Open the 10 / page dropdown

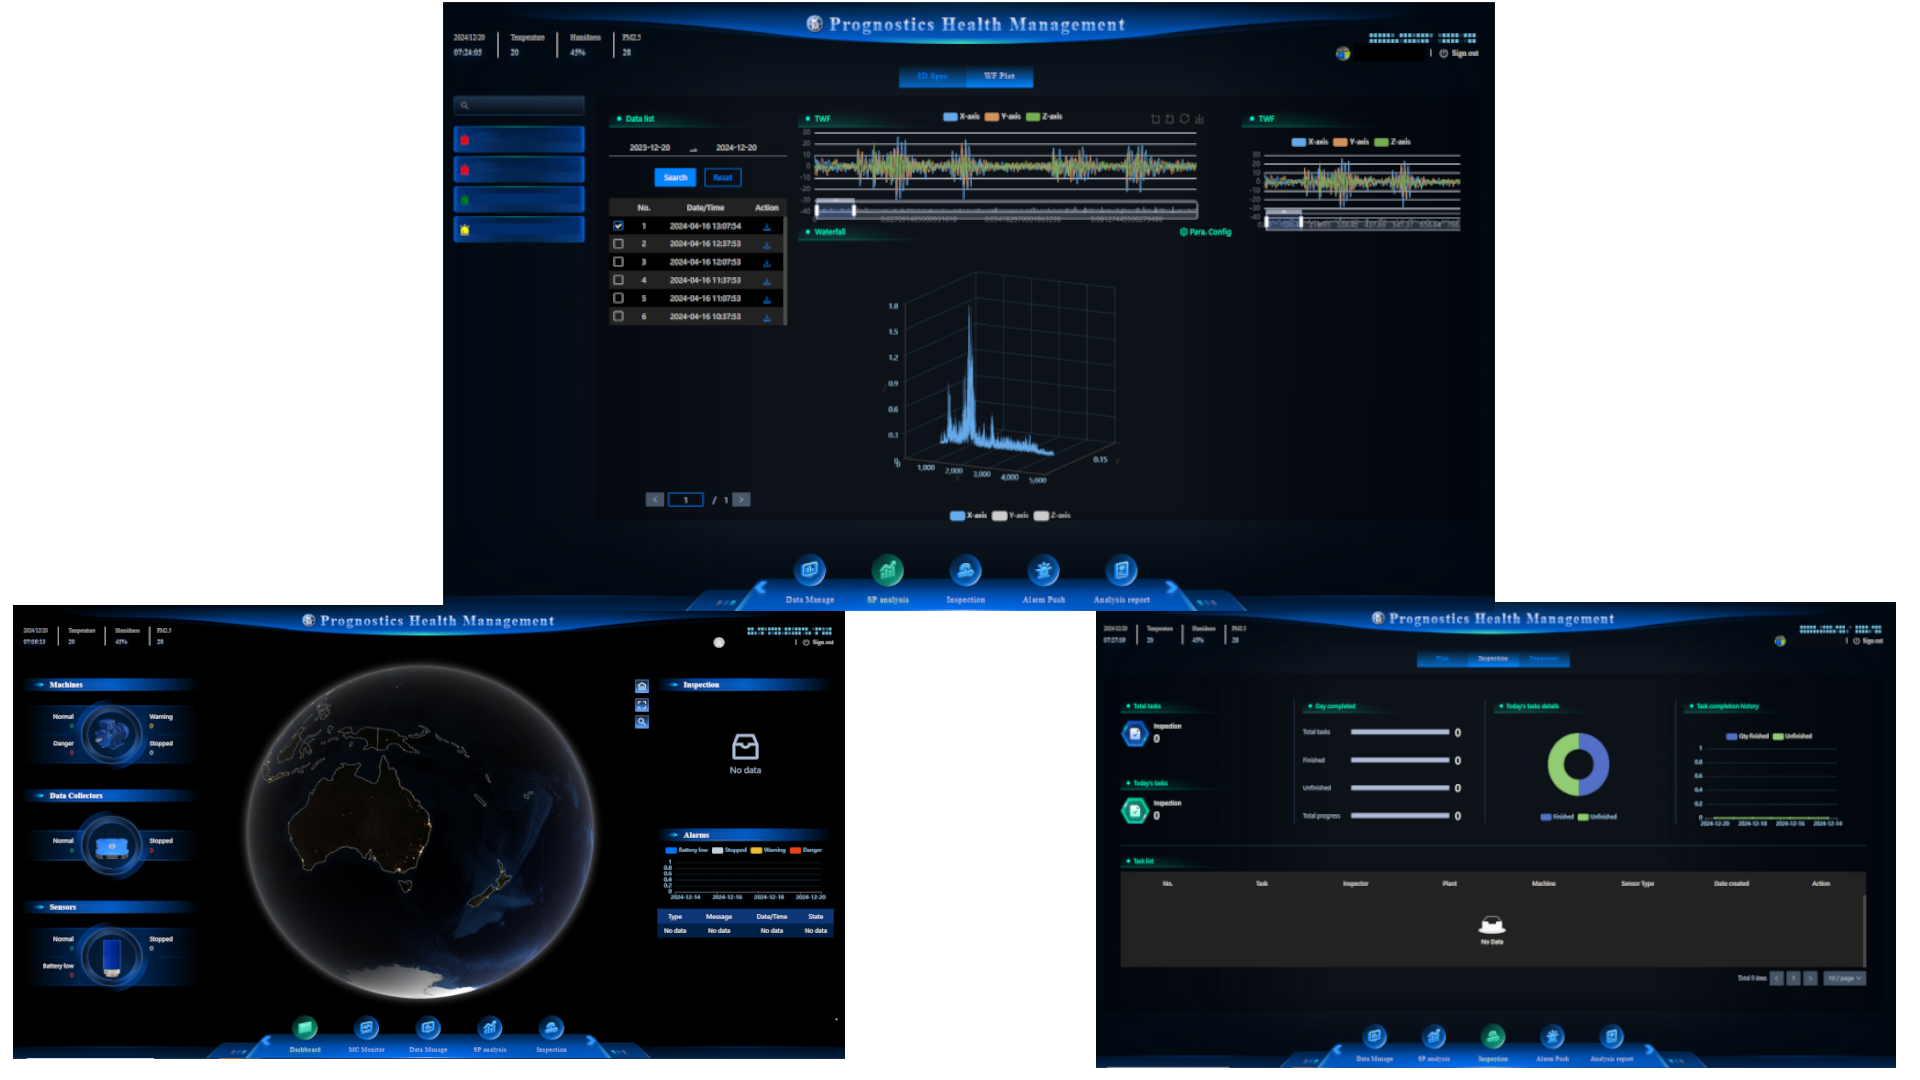[x=1844, y=978]
